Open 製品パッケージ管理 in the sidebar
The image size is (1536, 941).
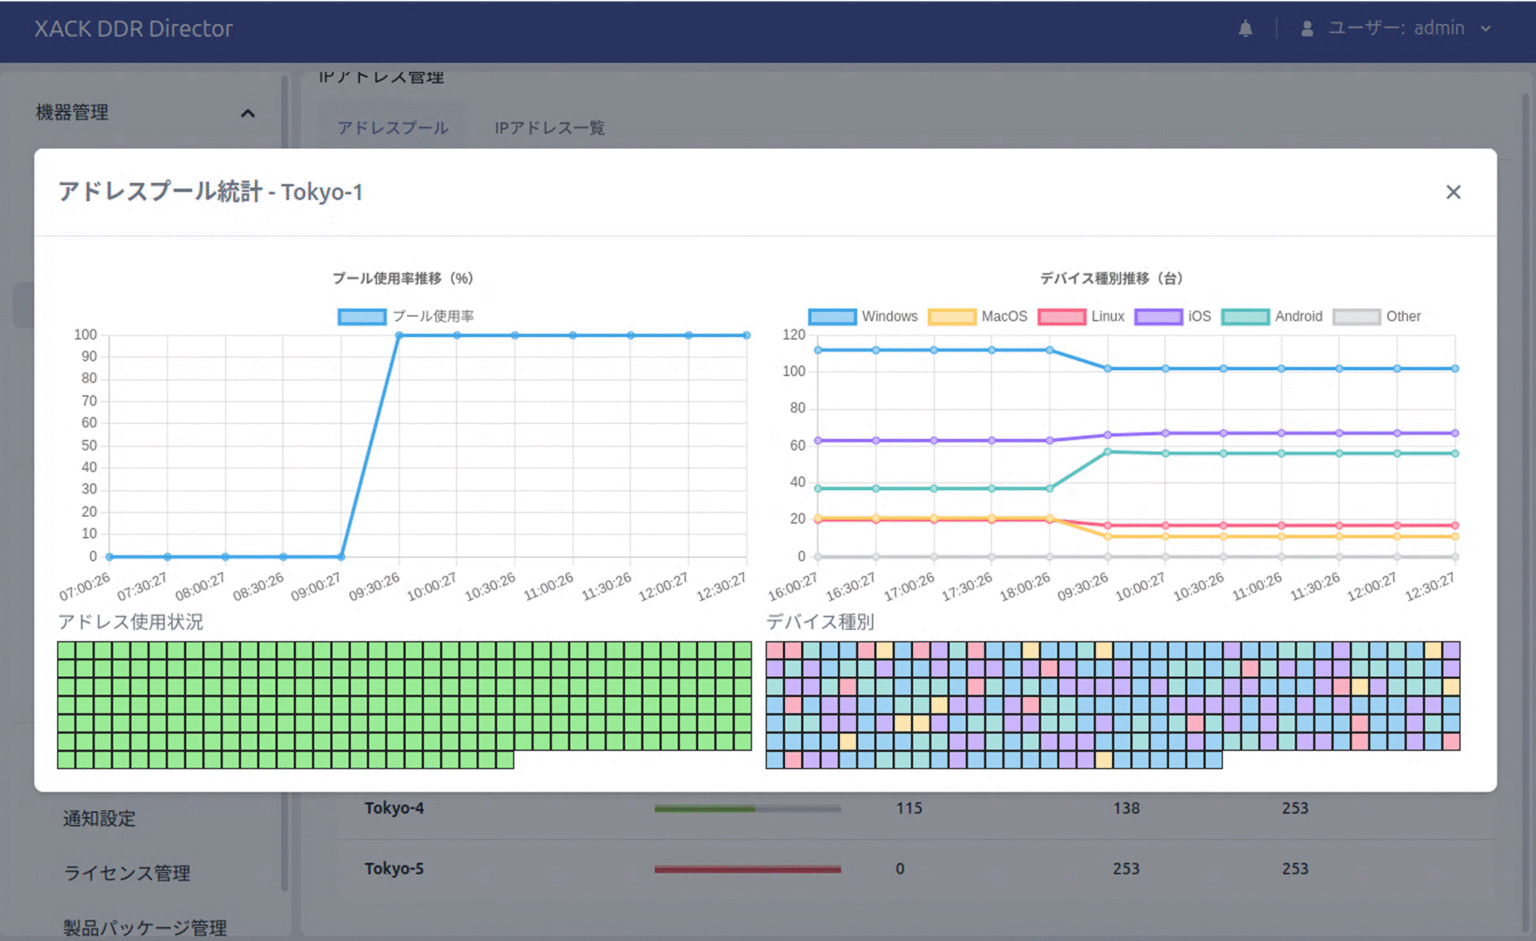145,927
